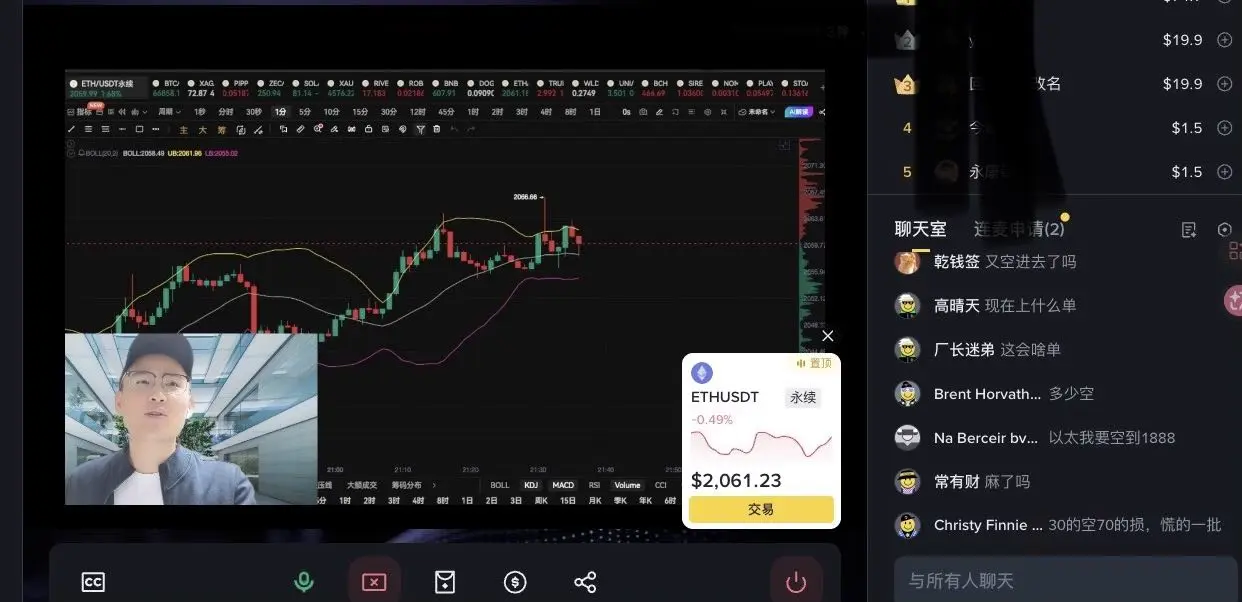The height and width of the screenshot is (602, 1242).
Task: Click the 置顶 pin label on the card
Action: click(814, 364)
